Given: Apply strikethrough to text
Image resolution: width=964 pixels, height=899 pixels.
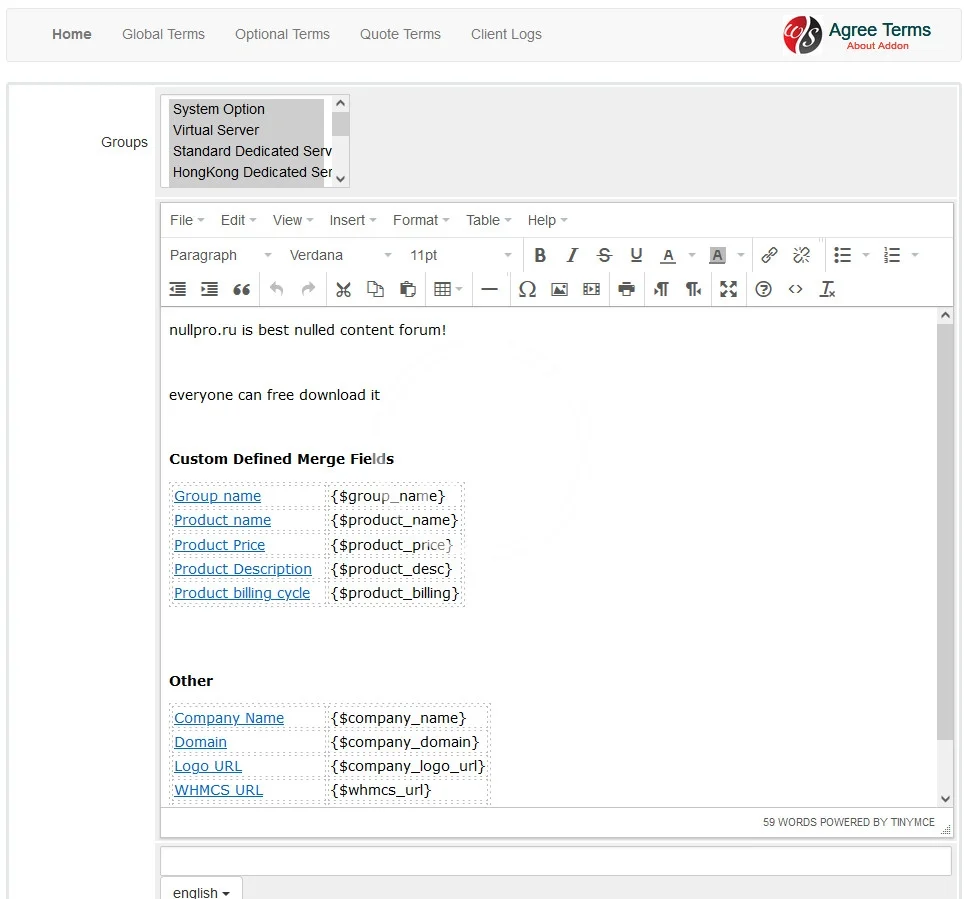Looking at the screenshot, I should coord(604,255).
